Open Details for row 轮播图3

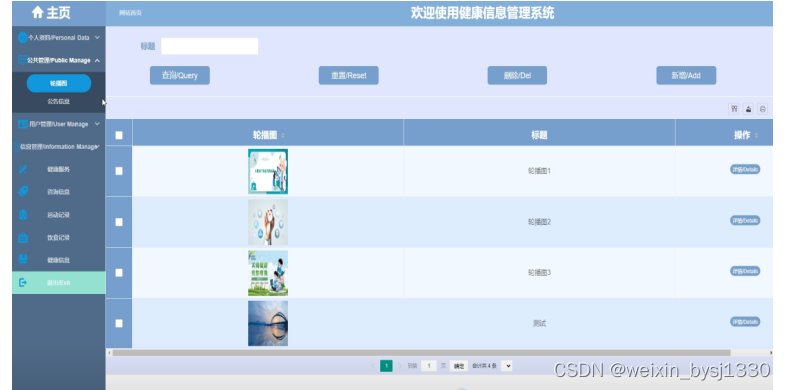(745, 271)
